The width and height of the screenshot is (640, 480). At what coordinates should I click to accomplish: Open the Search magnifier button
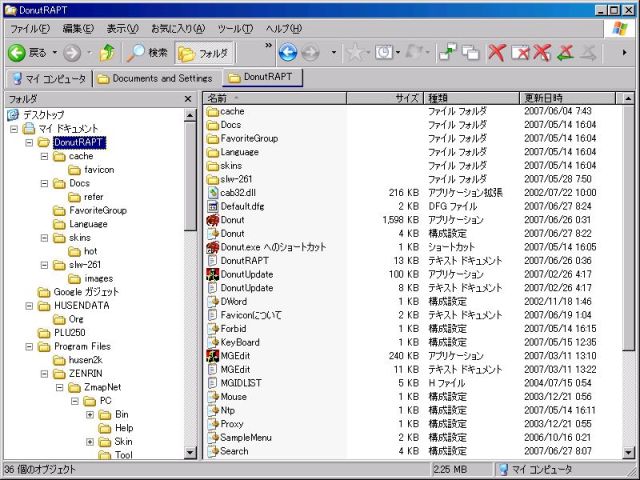[147, 53]
